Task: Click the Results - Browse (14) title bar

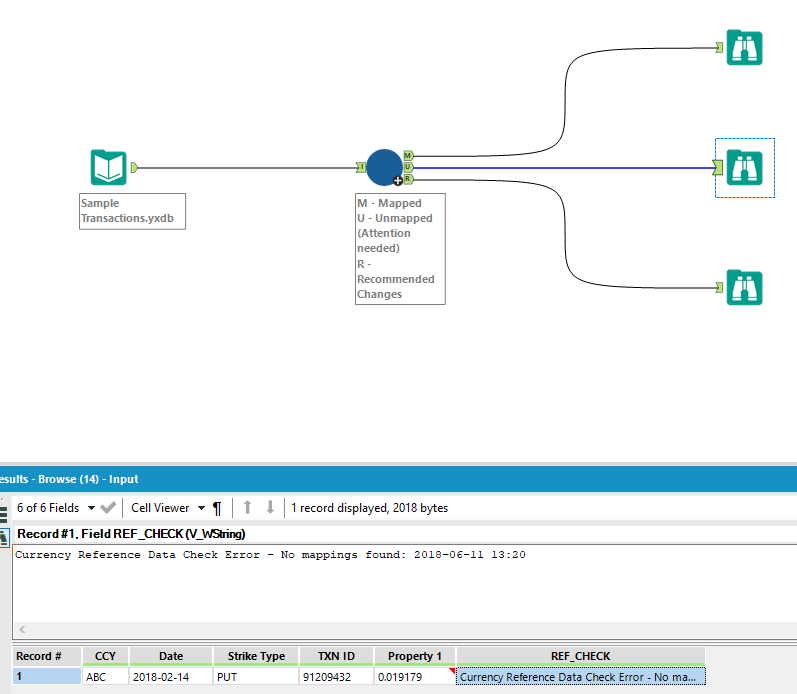Action: [x=398, y=479]
